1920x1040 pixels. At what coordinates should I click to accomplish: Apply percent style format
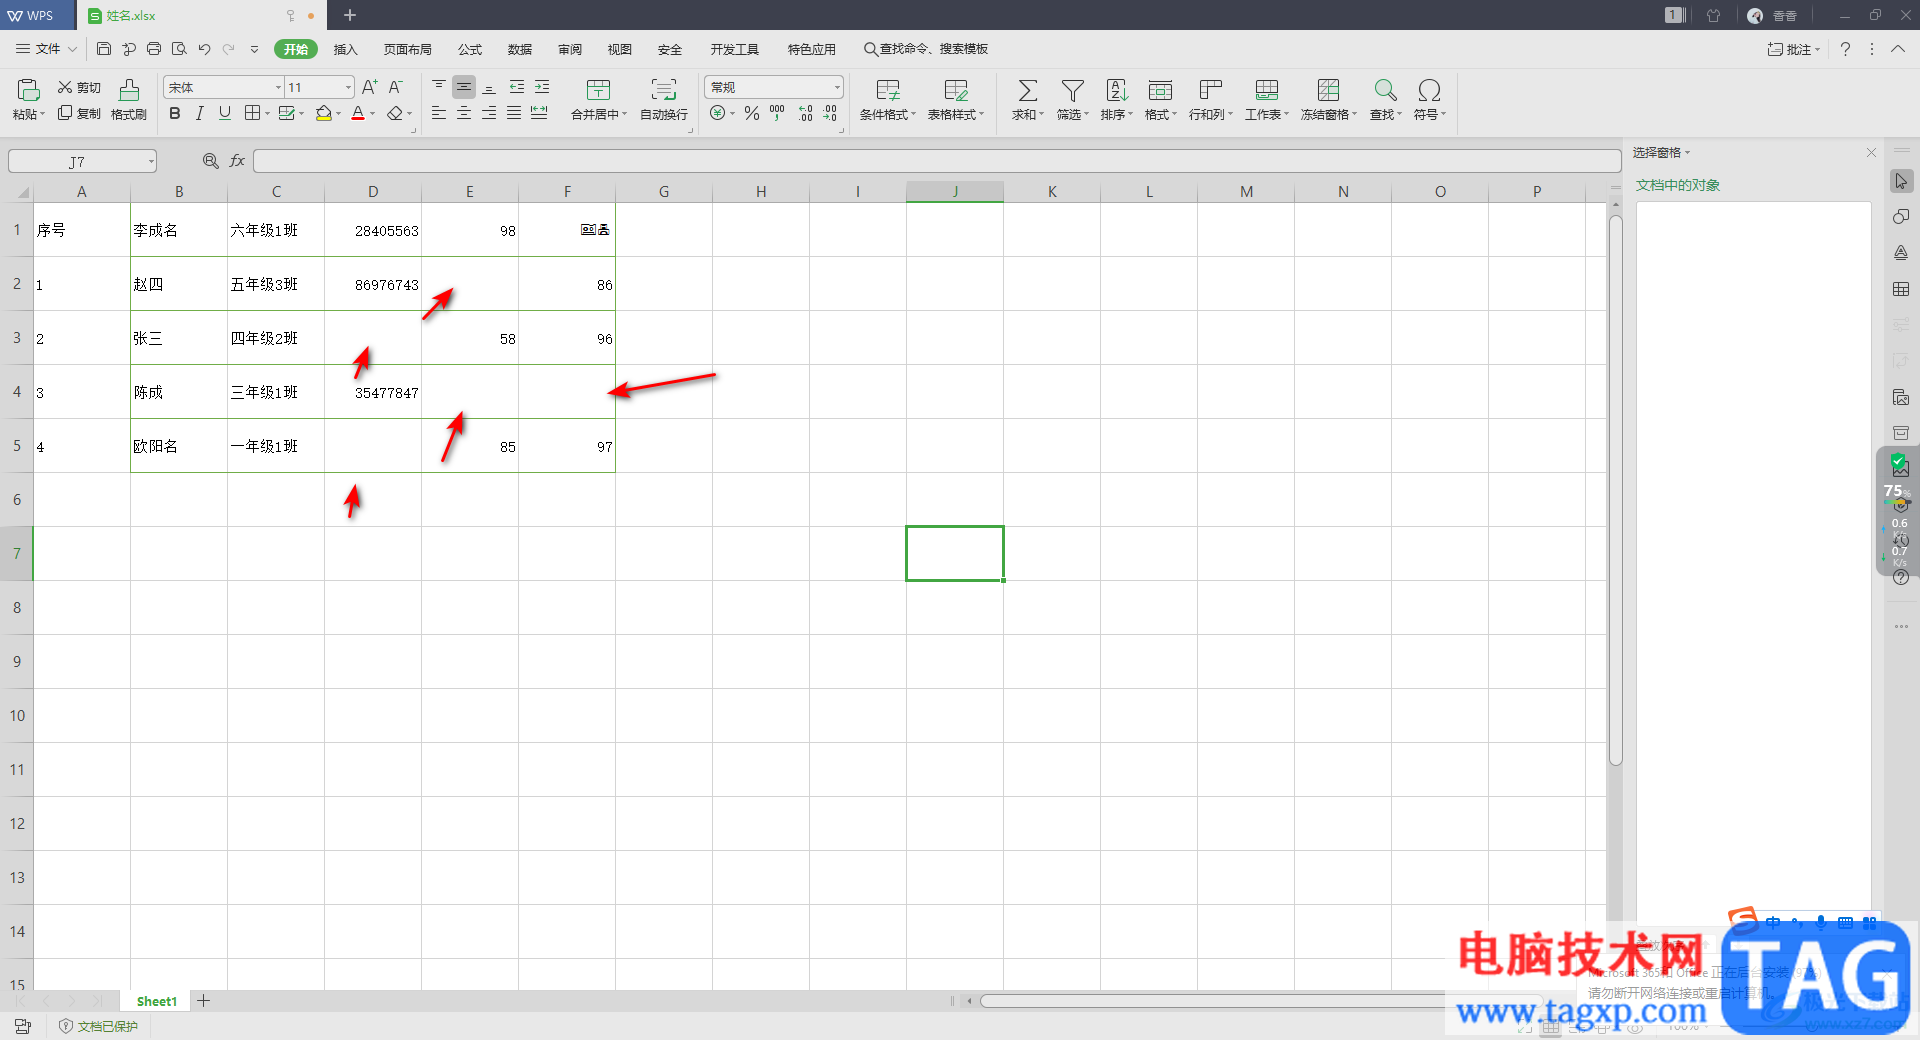pyautogui.click(x=752, y=113)
